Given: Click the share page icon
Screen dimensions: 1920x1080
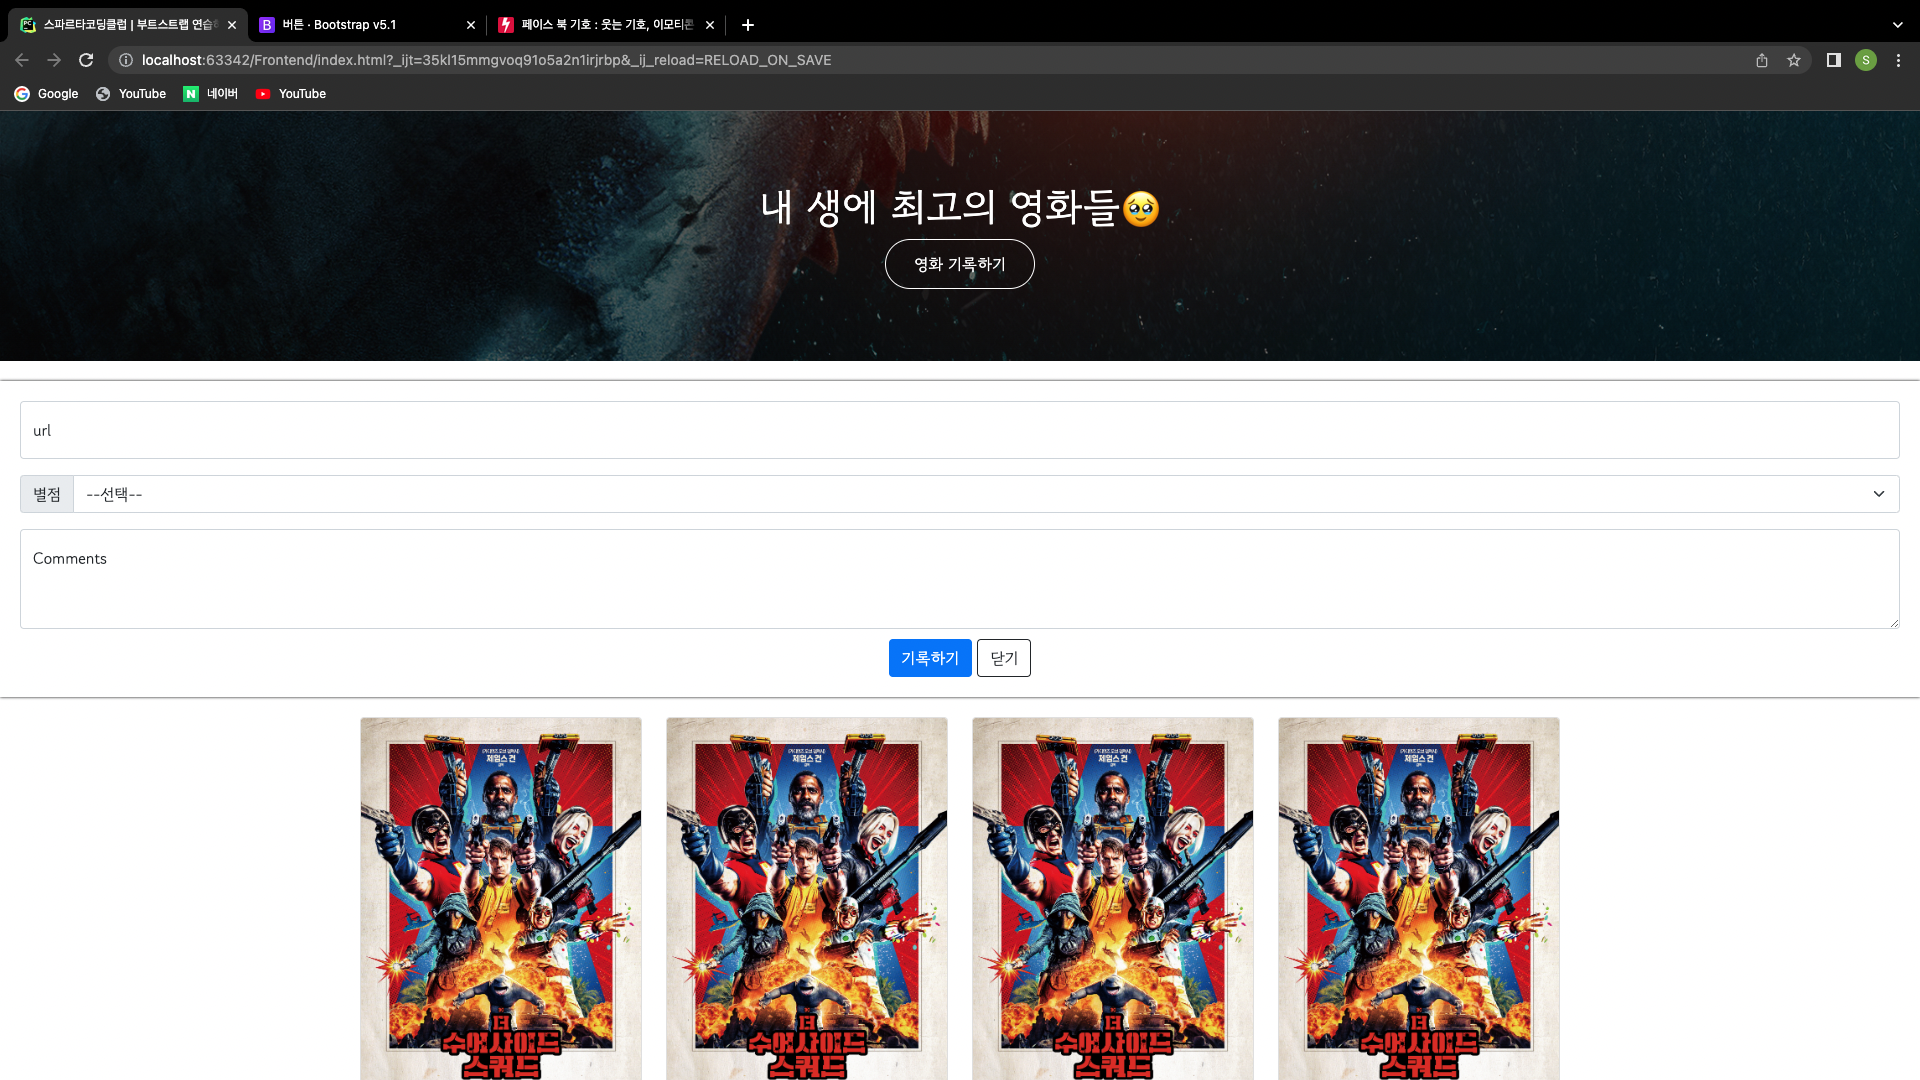Looking at the screenshot, I should [x=1762, y=60].
